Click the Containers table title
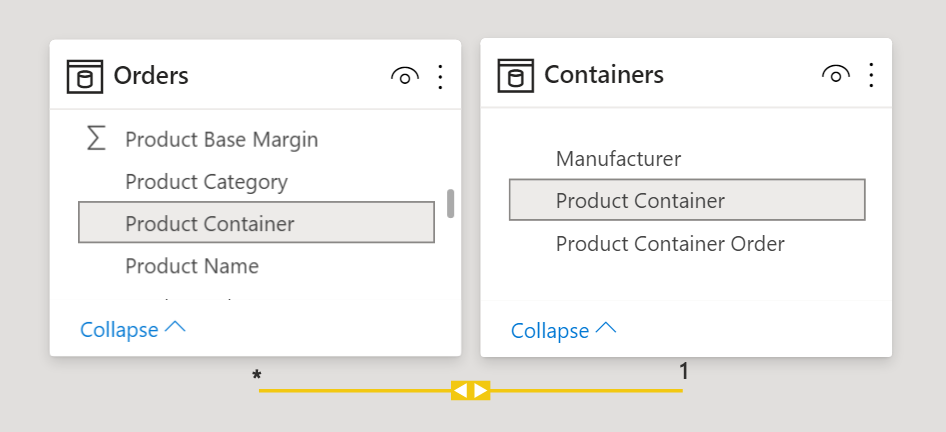This screenshot has height=432, width=946. click(604, 75)
